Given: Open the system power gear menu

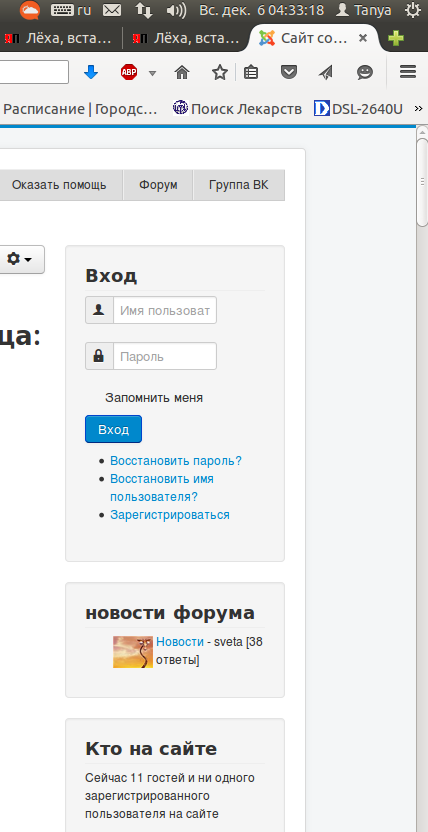Looking at the screenshot, I should pyautogui.click(x=413, y=10).
